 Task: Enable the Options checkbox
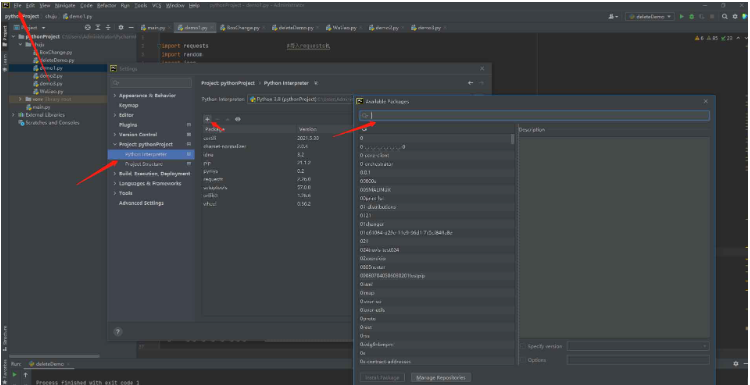[523, 360]
